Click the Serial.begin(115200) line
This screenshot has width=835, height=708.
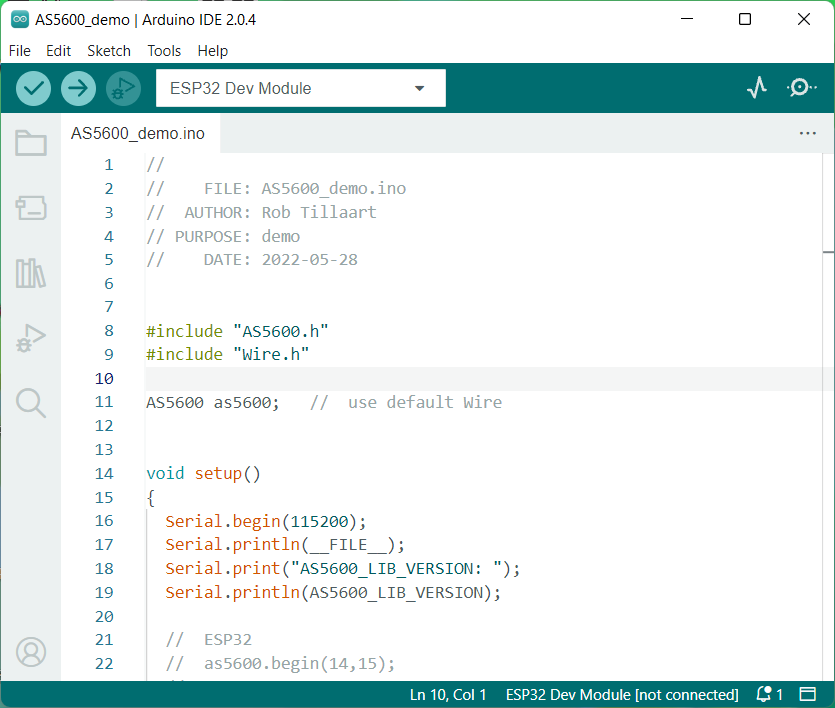click(x=266, y=521)
